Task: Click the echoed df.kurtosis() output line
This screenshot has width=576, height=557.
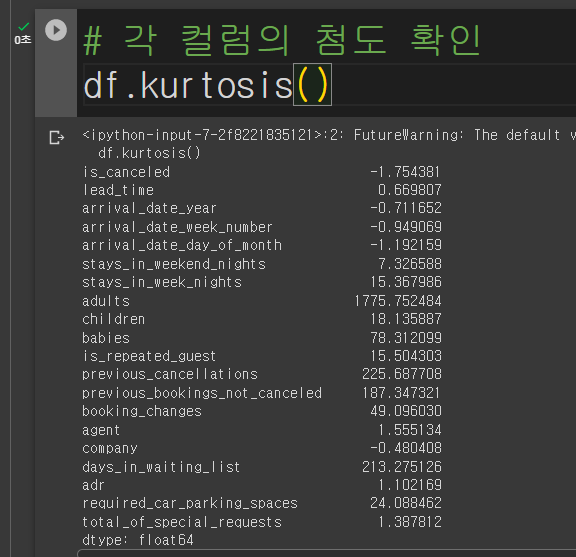Action: (150, 153)
